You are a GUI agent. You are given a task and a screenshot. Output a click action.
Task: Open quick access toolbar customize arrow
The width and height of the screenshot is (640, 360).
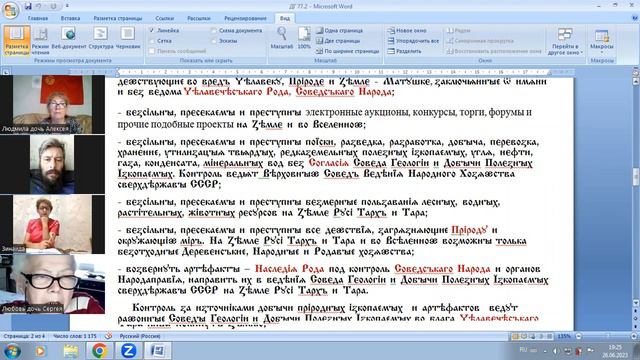(67, 6)
